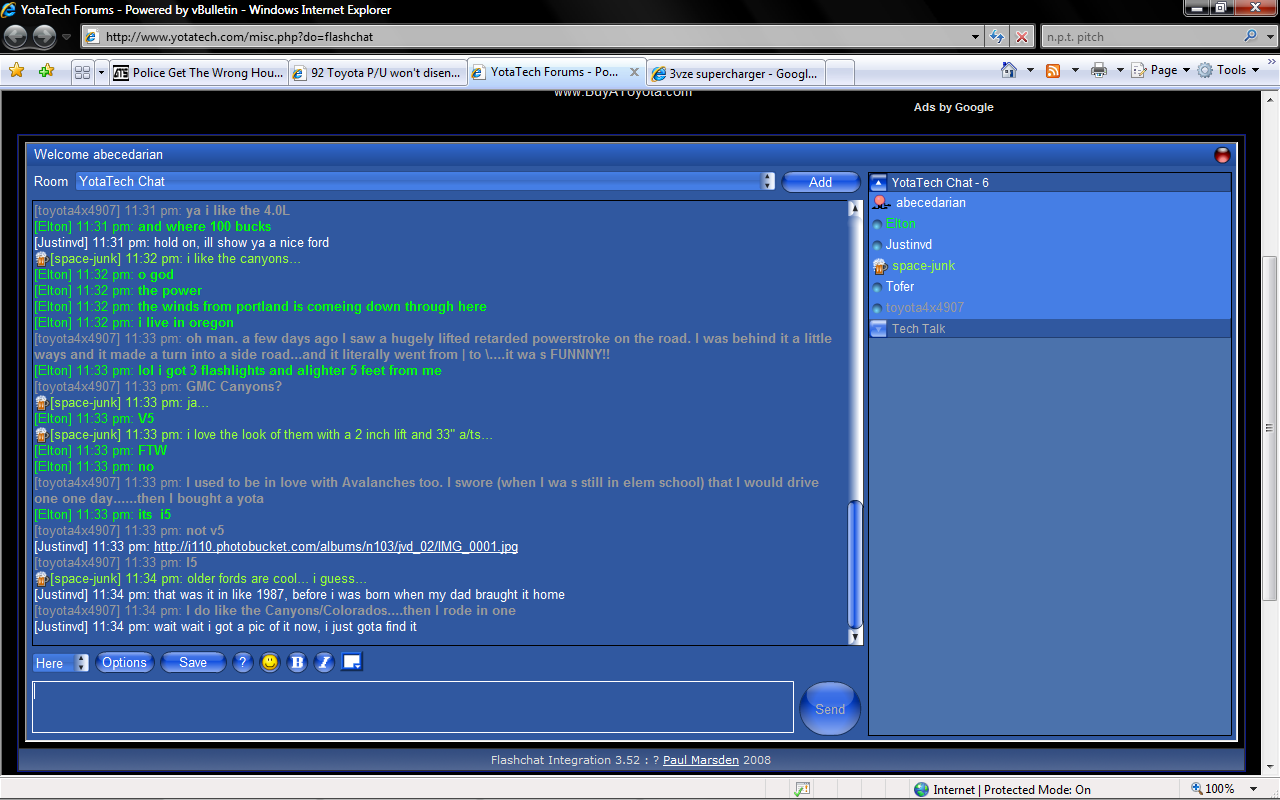Open the Favorites Center star
The height and width of the screenshot is (800, 1280).
tap(17, 71)
